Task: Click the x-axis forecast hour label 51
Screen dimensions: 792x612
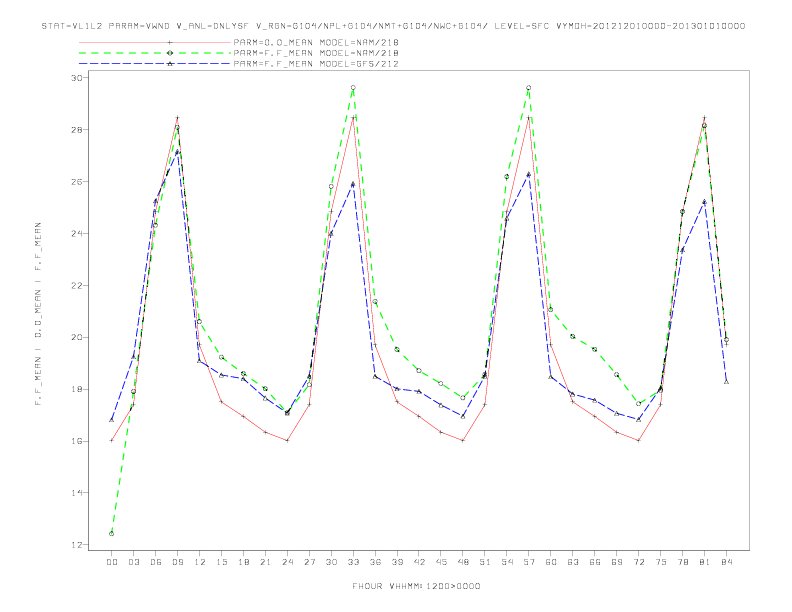Action: click(x=485, y=562)
